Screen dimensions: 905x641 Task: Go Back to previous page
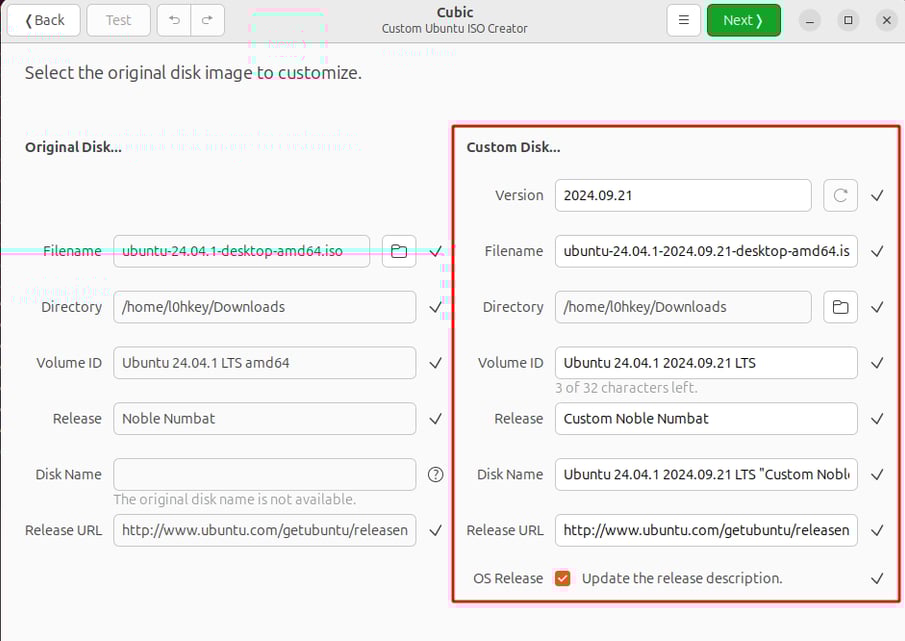(x=45, y=20)
